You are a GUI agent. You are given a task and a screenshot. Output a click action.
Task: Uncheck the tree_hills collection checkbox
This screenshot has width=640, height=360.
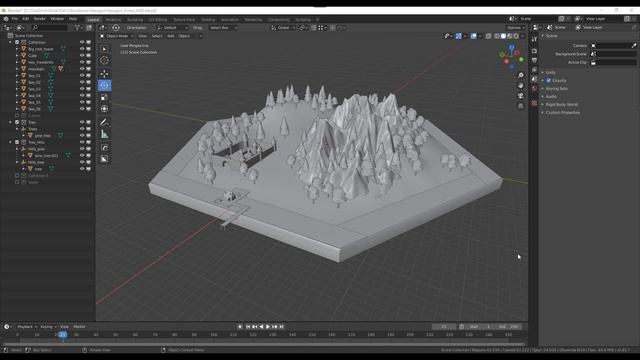17,142
